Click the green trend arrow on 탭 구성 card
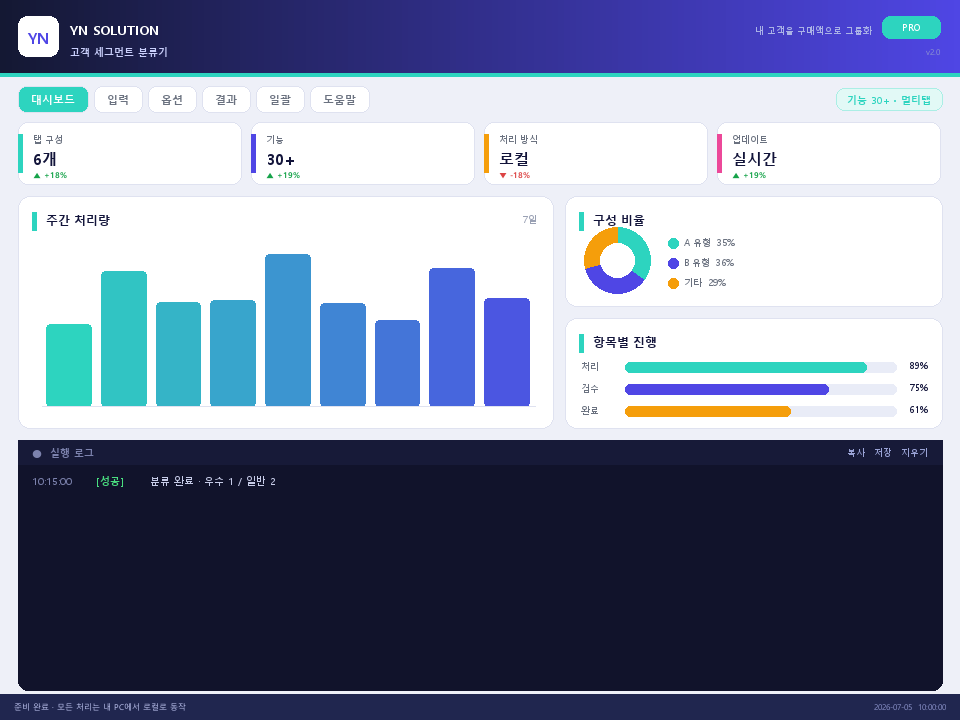Image resolution: width=960 pixels, height=720 pixels. 37,176
